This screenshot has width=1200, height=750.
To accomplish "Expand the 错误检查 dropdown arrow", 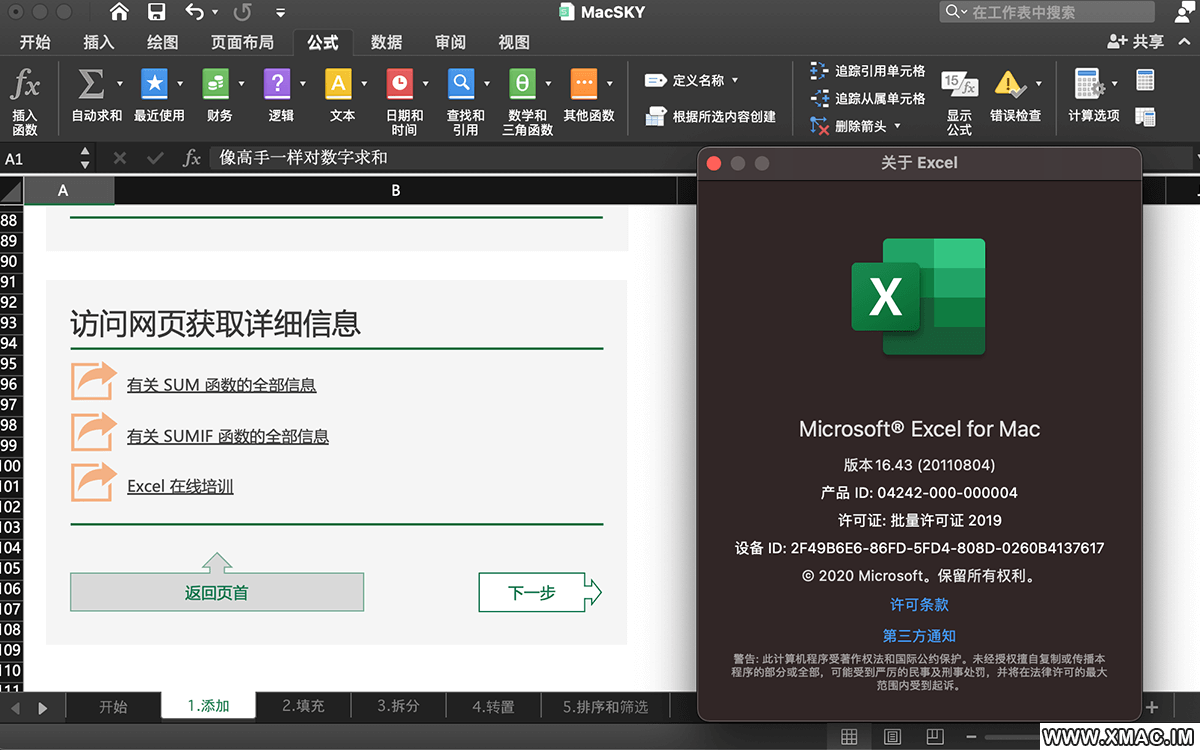I will (x=1038, y=84).
